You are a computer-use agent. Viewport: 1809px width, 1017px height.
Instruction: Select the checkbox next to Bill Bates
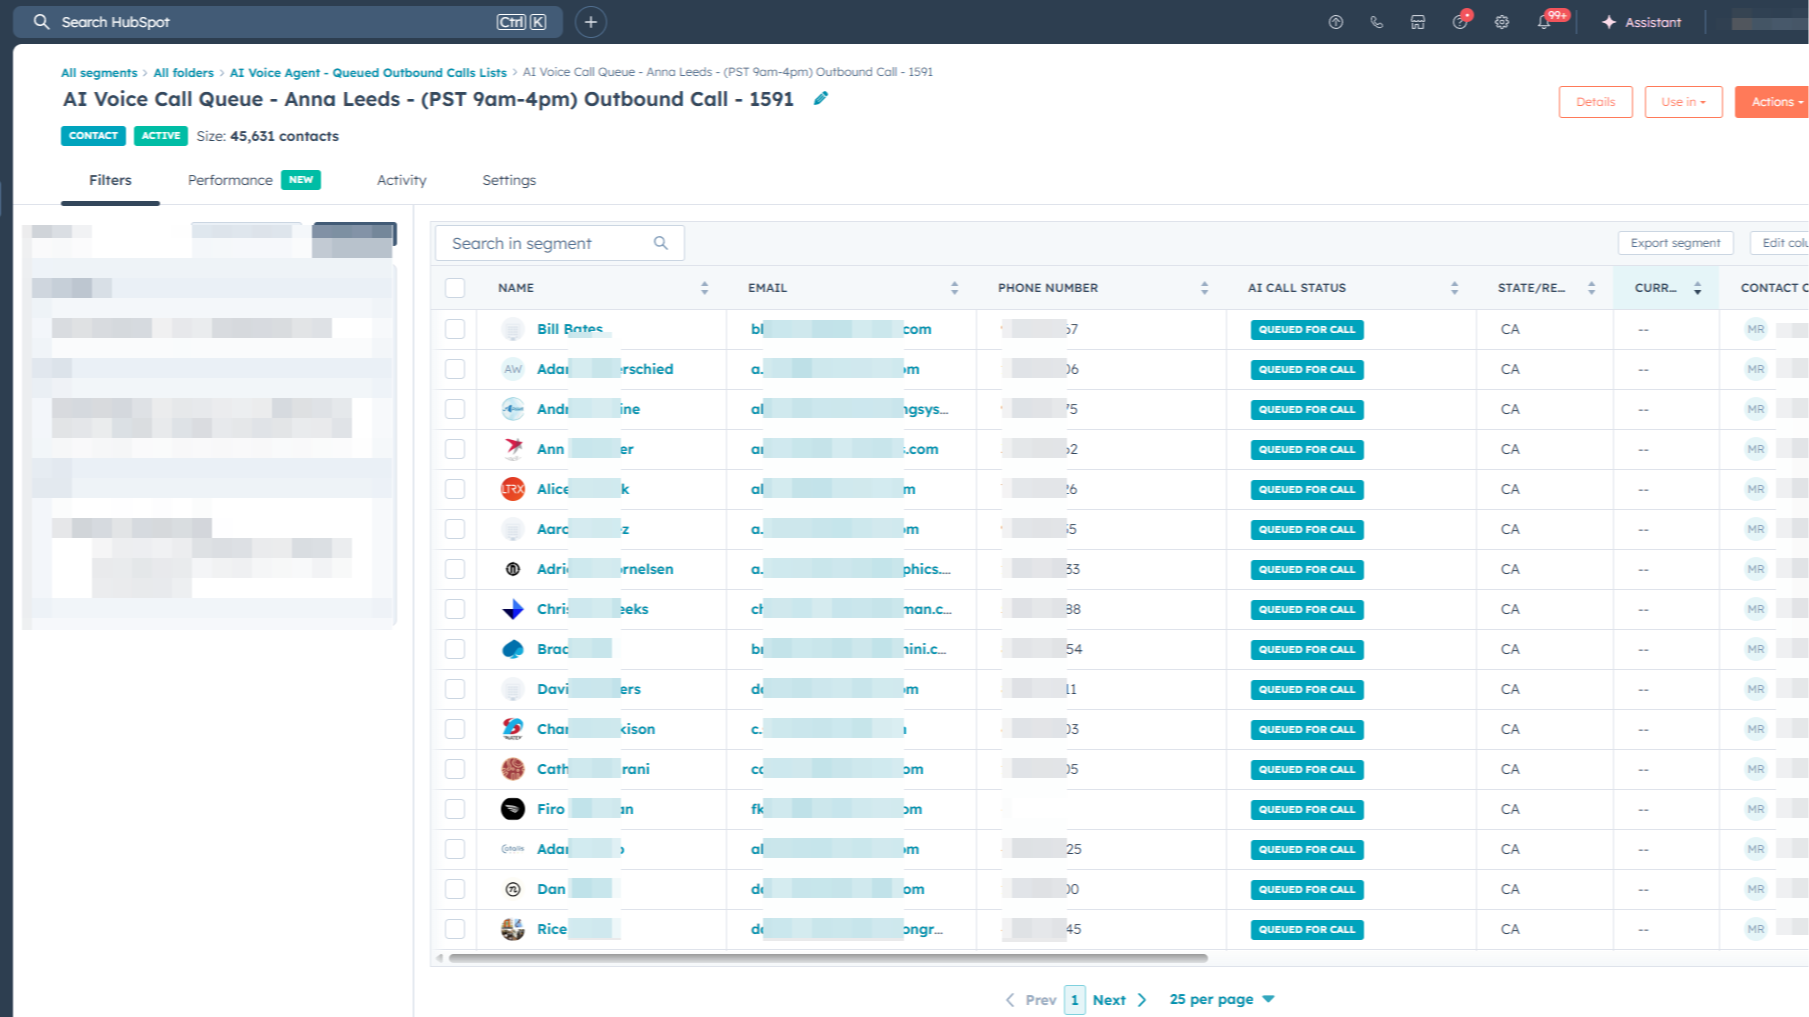[455, 328]
